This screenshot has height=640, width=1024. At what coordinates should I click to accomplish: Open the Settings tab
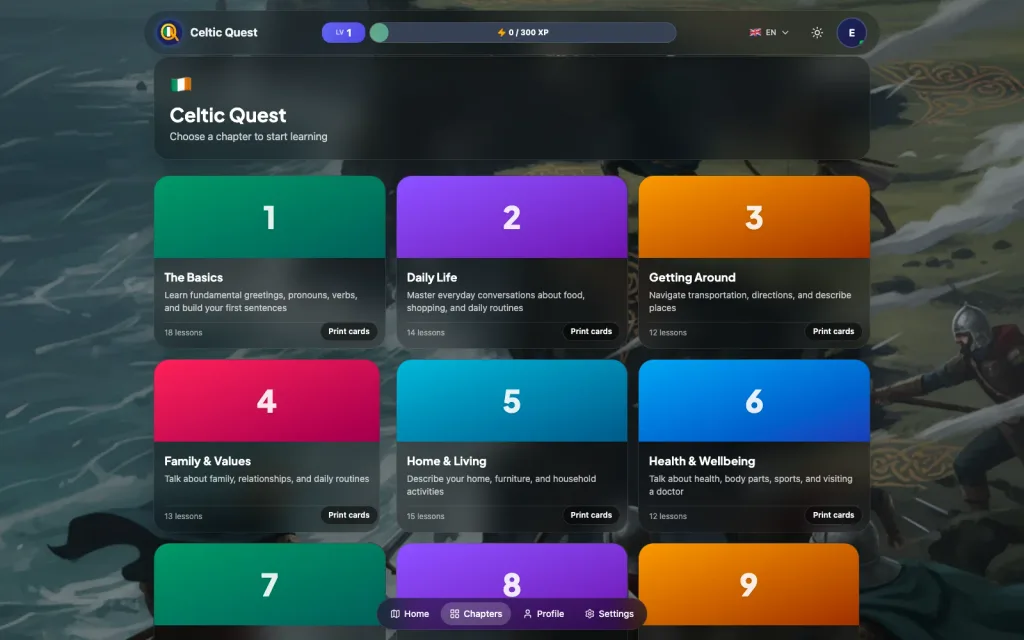tap(609, 614)
